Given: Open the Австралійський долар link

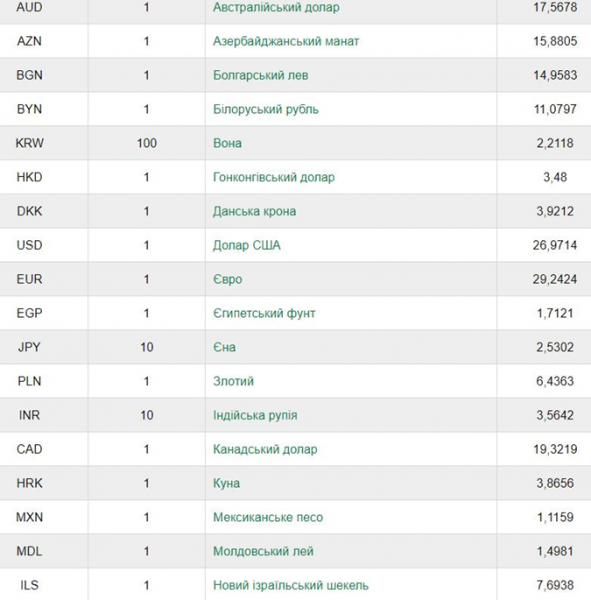Looking at the screenshot, I should click(x=276, y=8).
